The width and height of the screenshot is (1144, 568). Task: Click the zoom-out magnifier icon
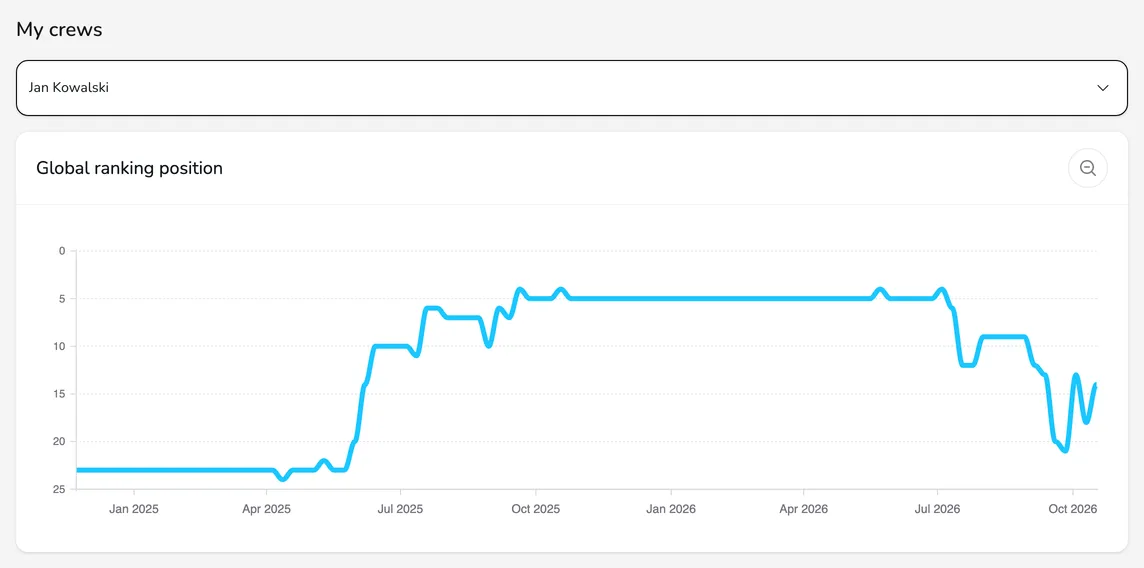(1088, 168)
